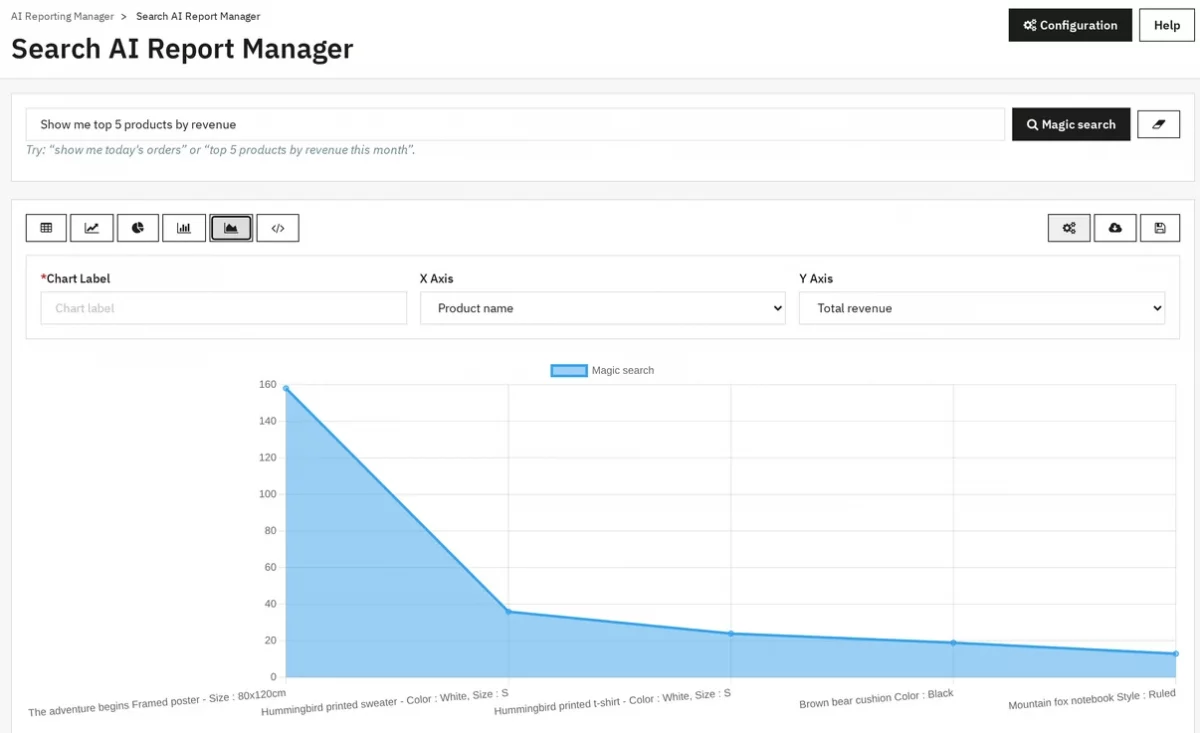Viewport: 1200px width, 733px height.
Task: Click the Help button
Action: [1167, 25]
